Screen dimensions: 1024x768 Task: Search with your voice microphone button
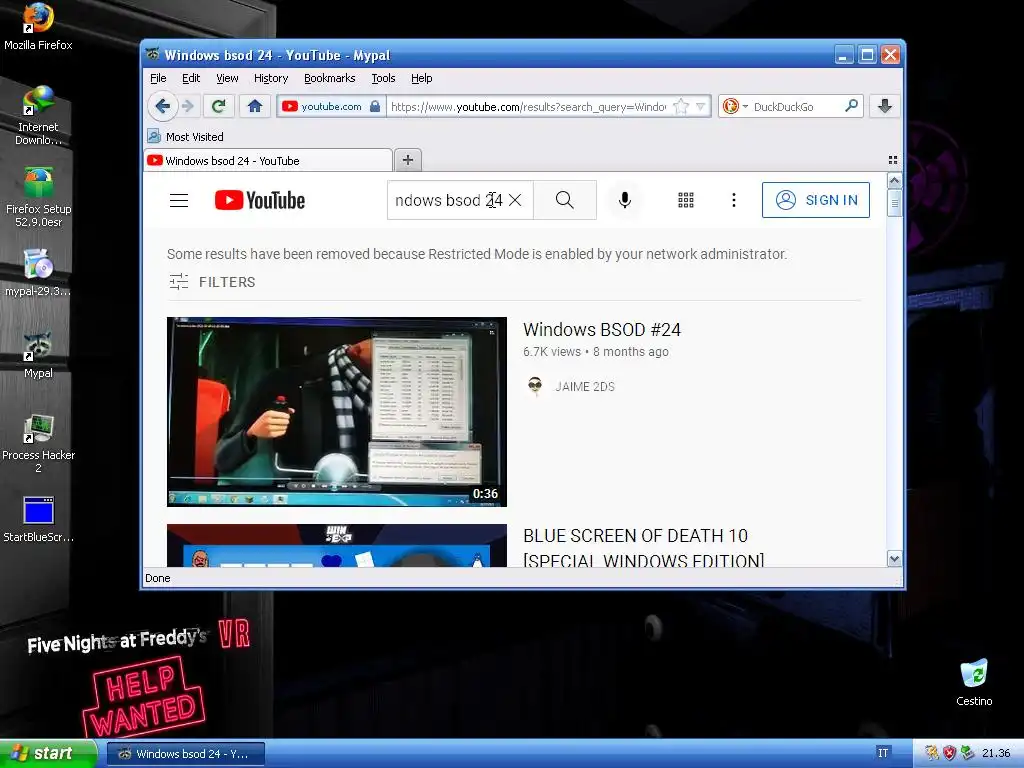point(625,200)
